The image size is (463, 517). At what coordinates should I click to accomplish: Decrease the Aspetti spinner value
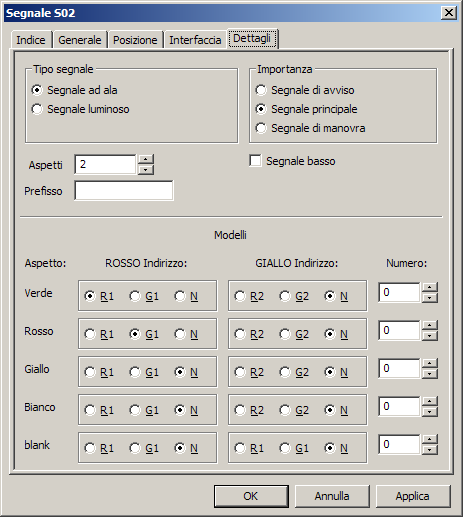coord(145,169)
